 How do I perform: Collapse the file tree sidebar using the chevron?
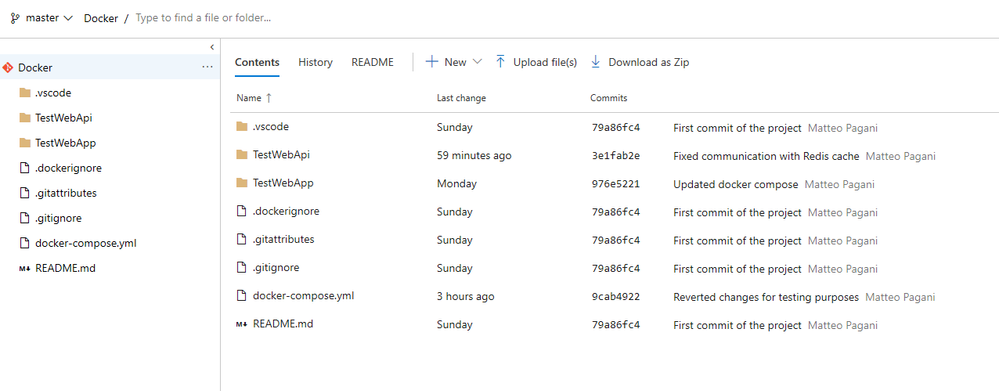pyautogui.click(x=212, y=47)
